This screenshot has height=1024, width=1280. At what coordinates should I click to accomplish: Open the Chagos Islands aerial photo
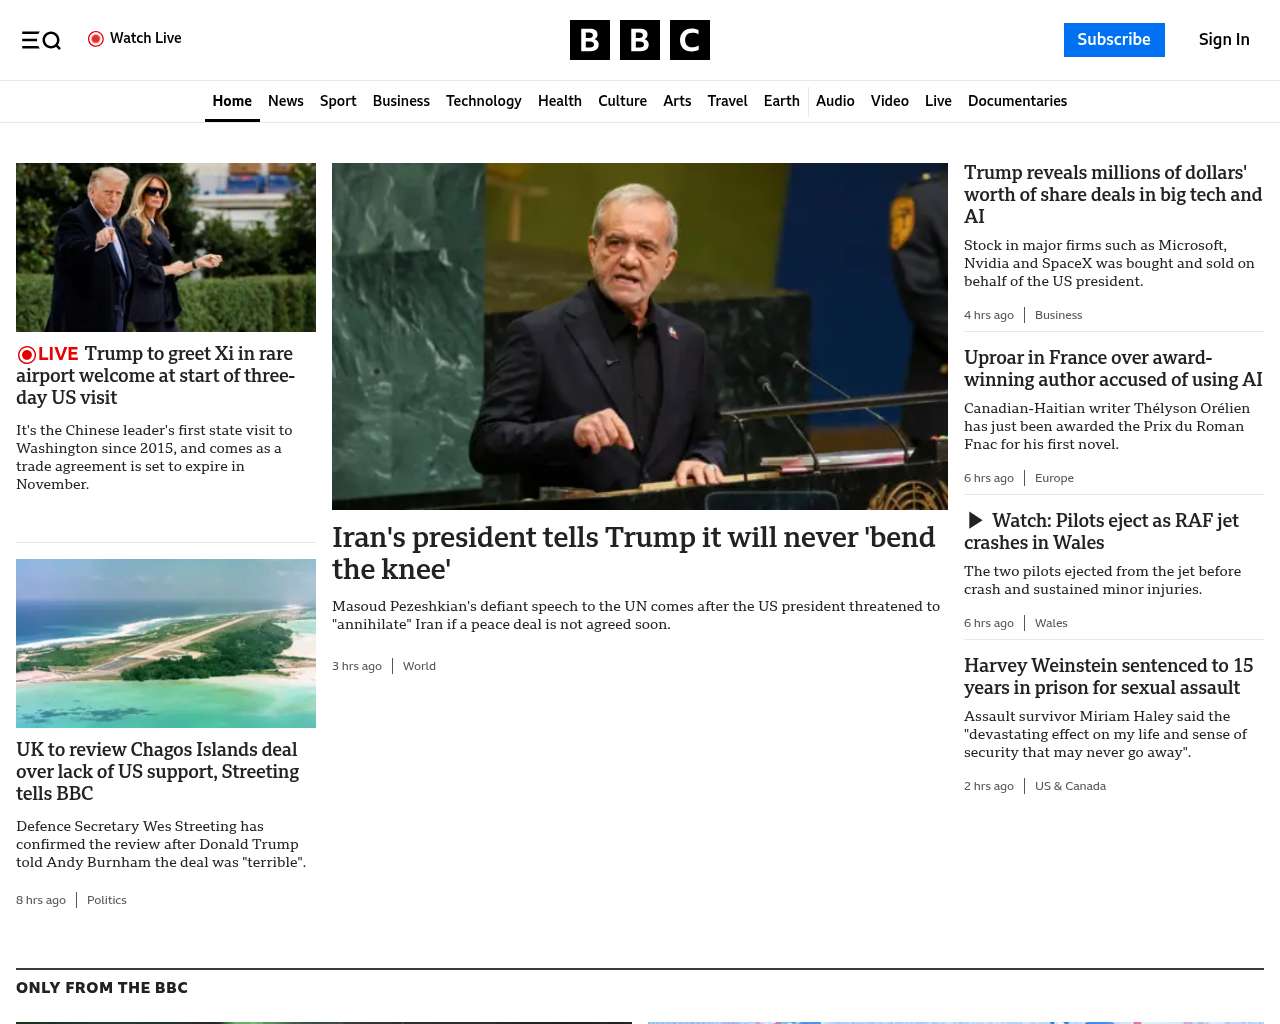(x=166, y=643)
